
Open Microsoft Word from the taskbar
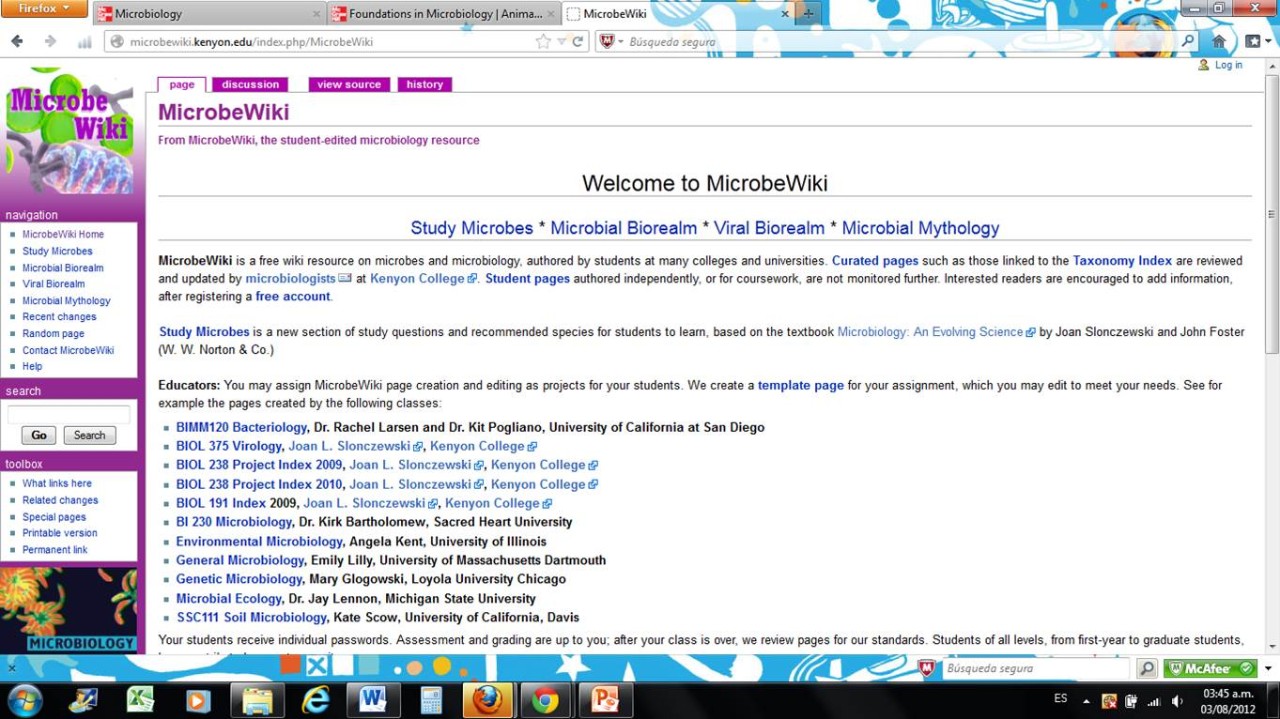(x=373, y=700)
